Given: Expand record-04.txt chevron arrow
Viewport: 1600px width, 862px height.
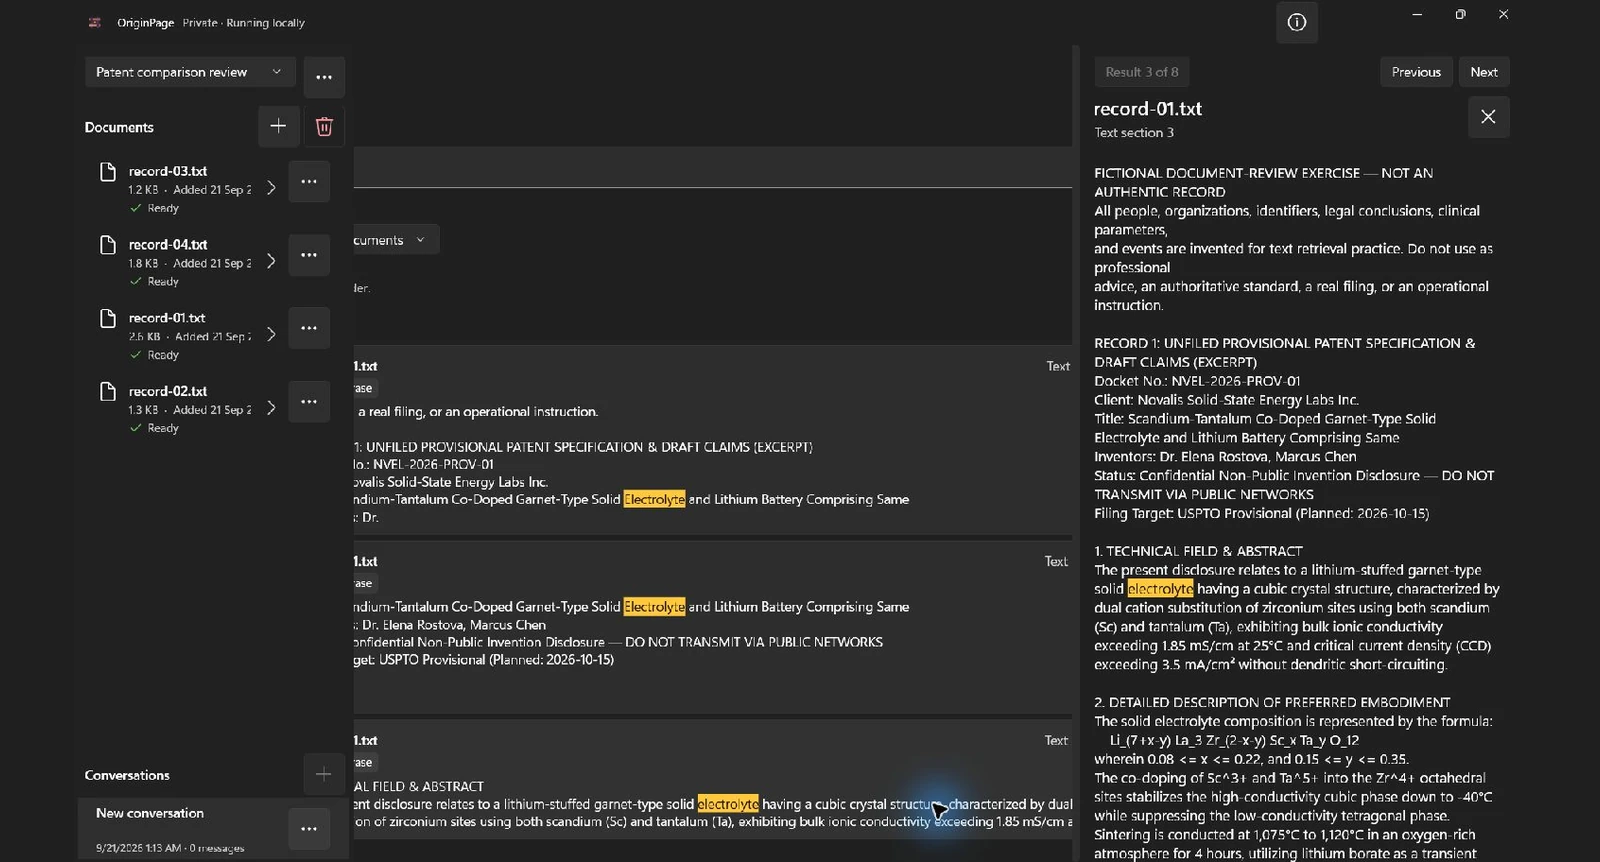Looking at the screenshot, I should click(x=271, y=261).
